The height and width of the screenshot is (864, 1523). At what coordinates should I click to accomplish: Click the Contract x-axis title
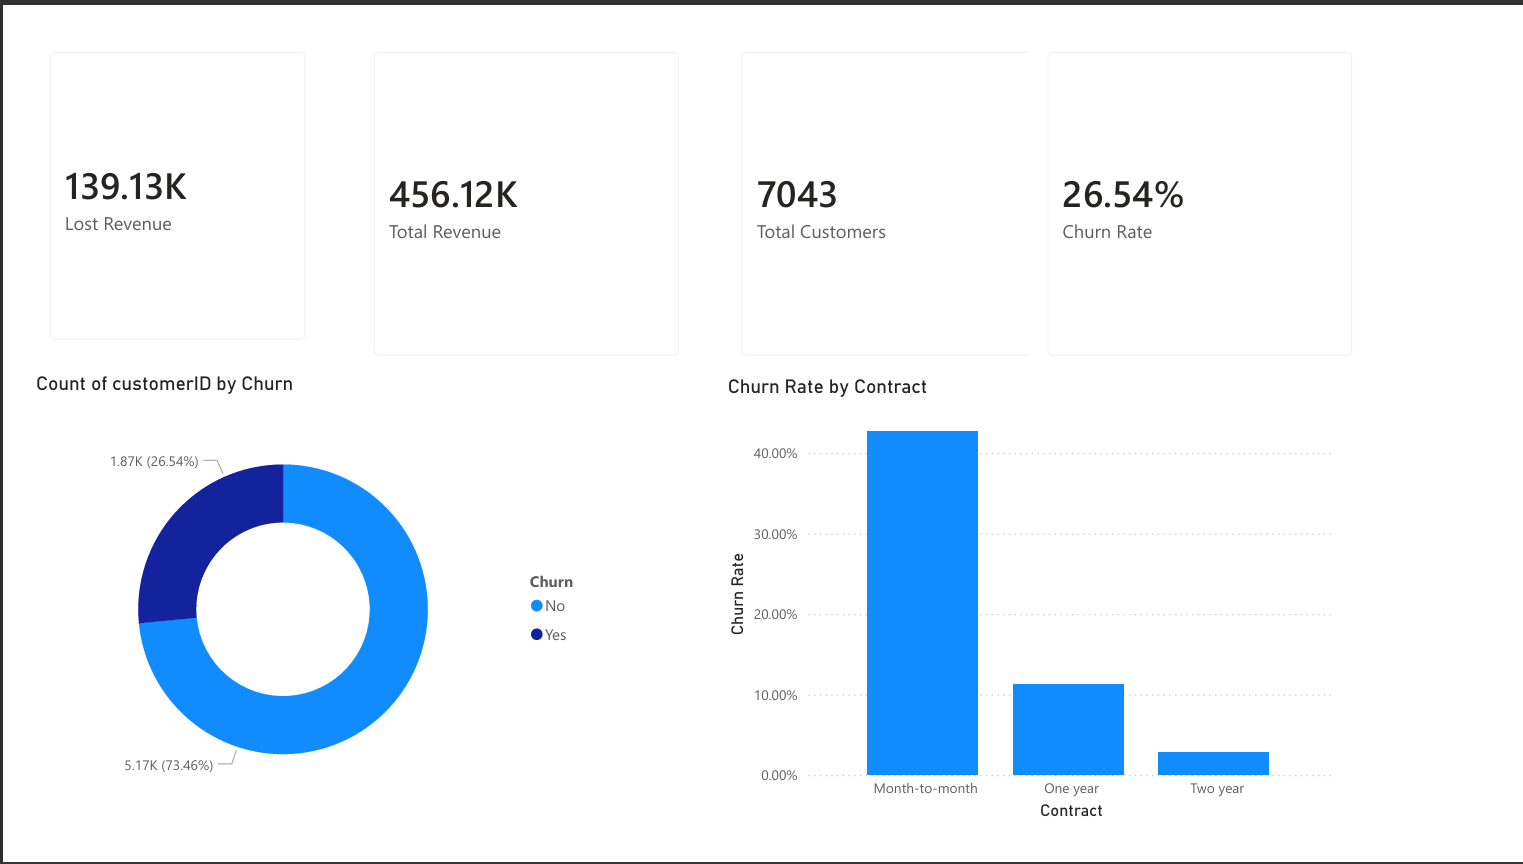pos(1071,811)
